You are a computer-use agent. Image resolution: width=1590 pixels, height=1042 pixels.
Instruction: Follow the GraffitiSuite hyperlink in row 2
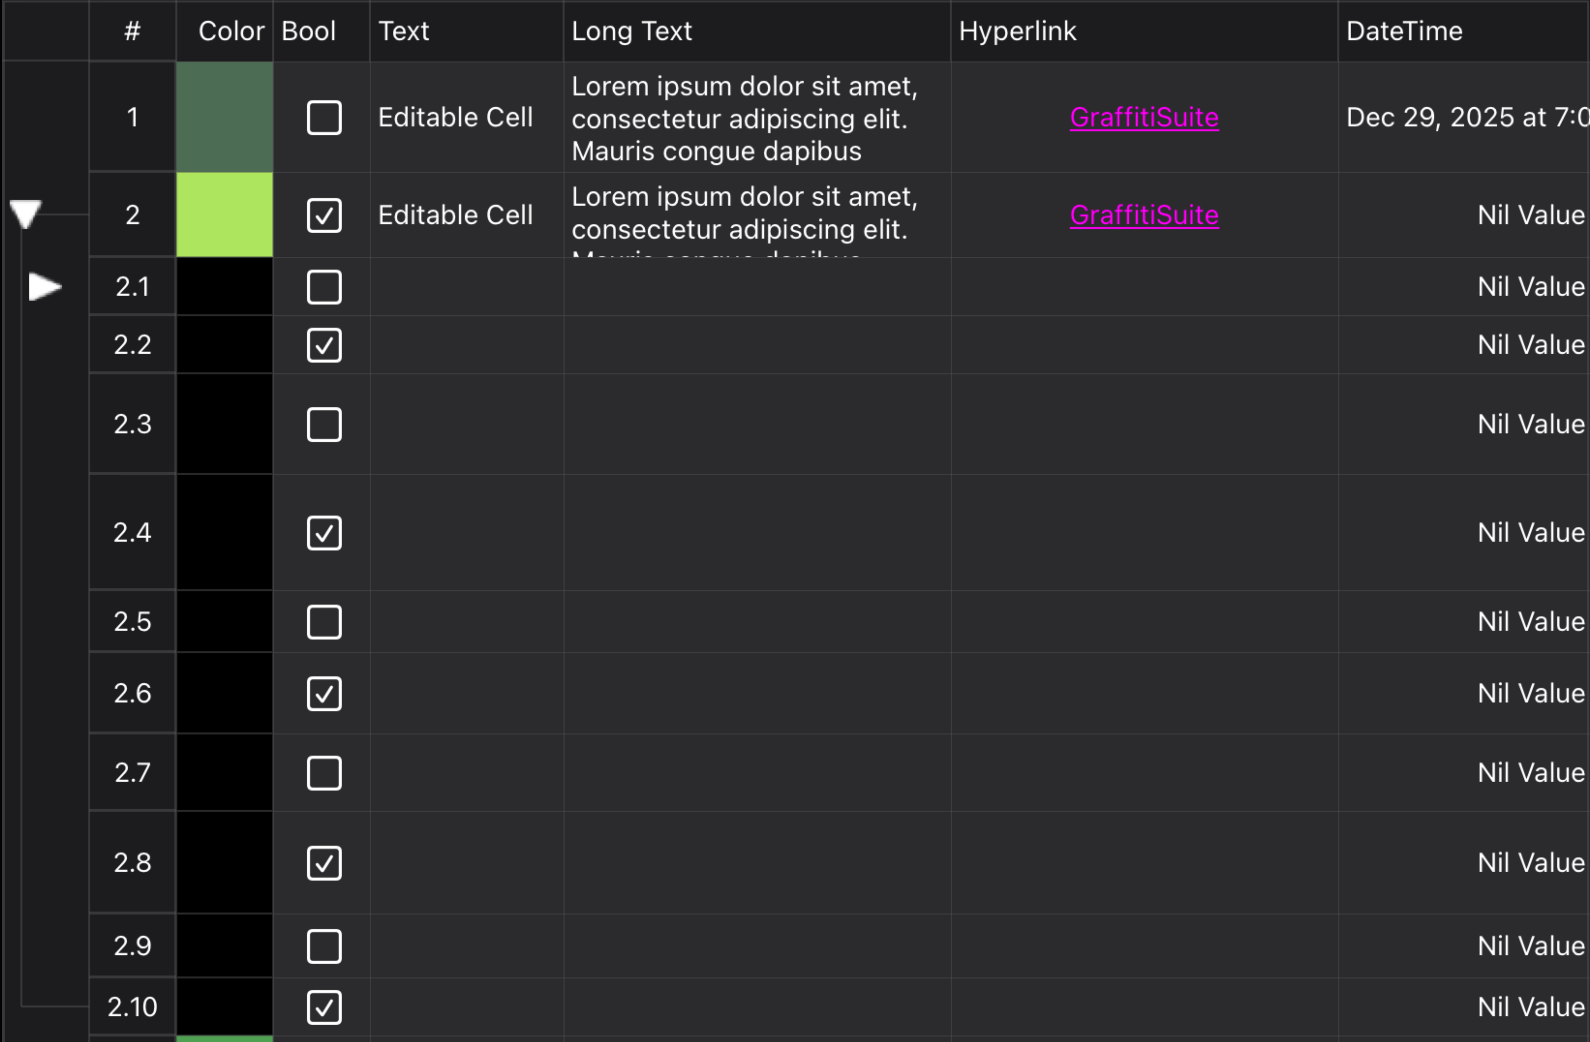tap(1144, 215)
